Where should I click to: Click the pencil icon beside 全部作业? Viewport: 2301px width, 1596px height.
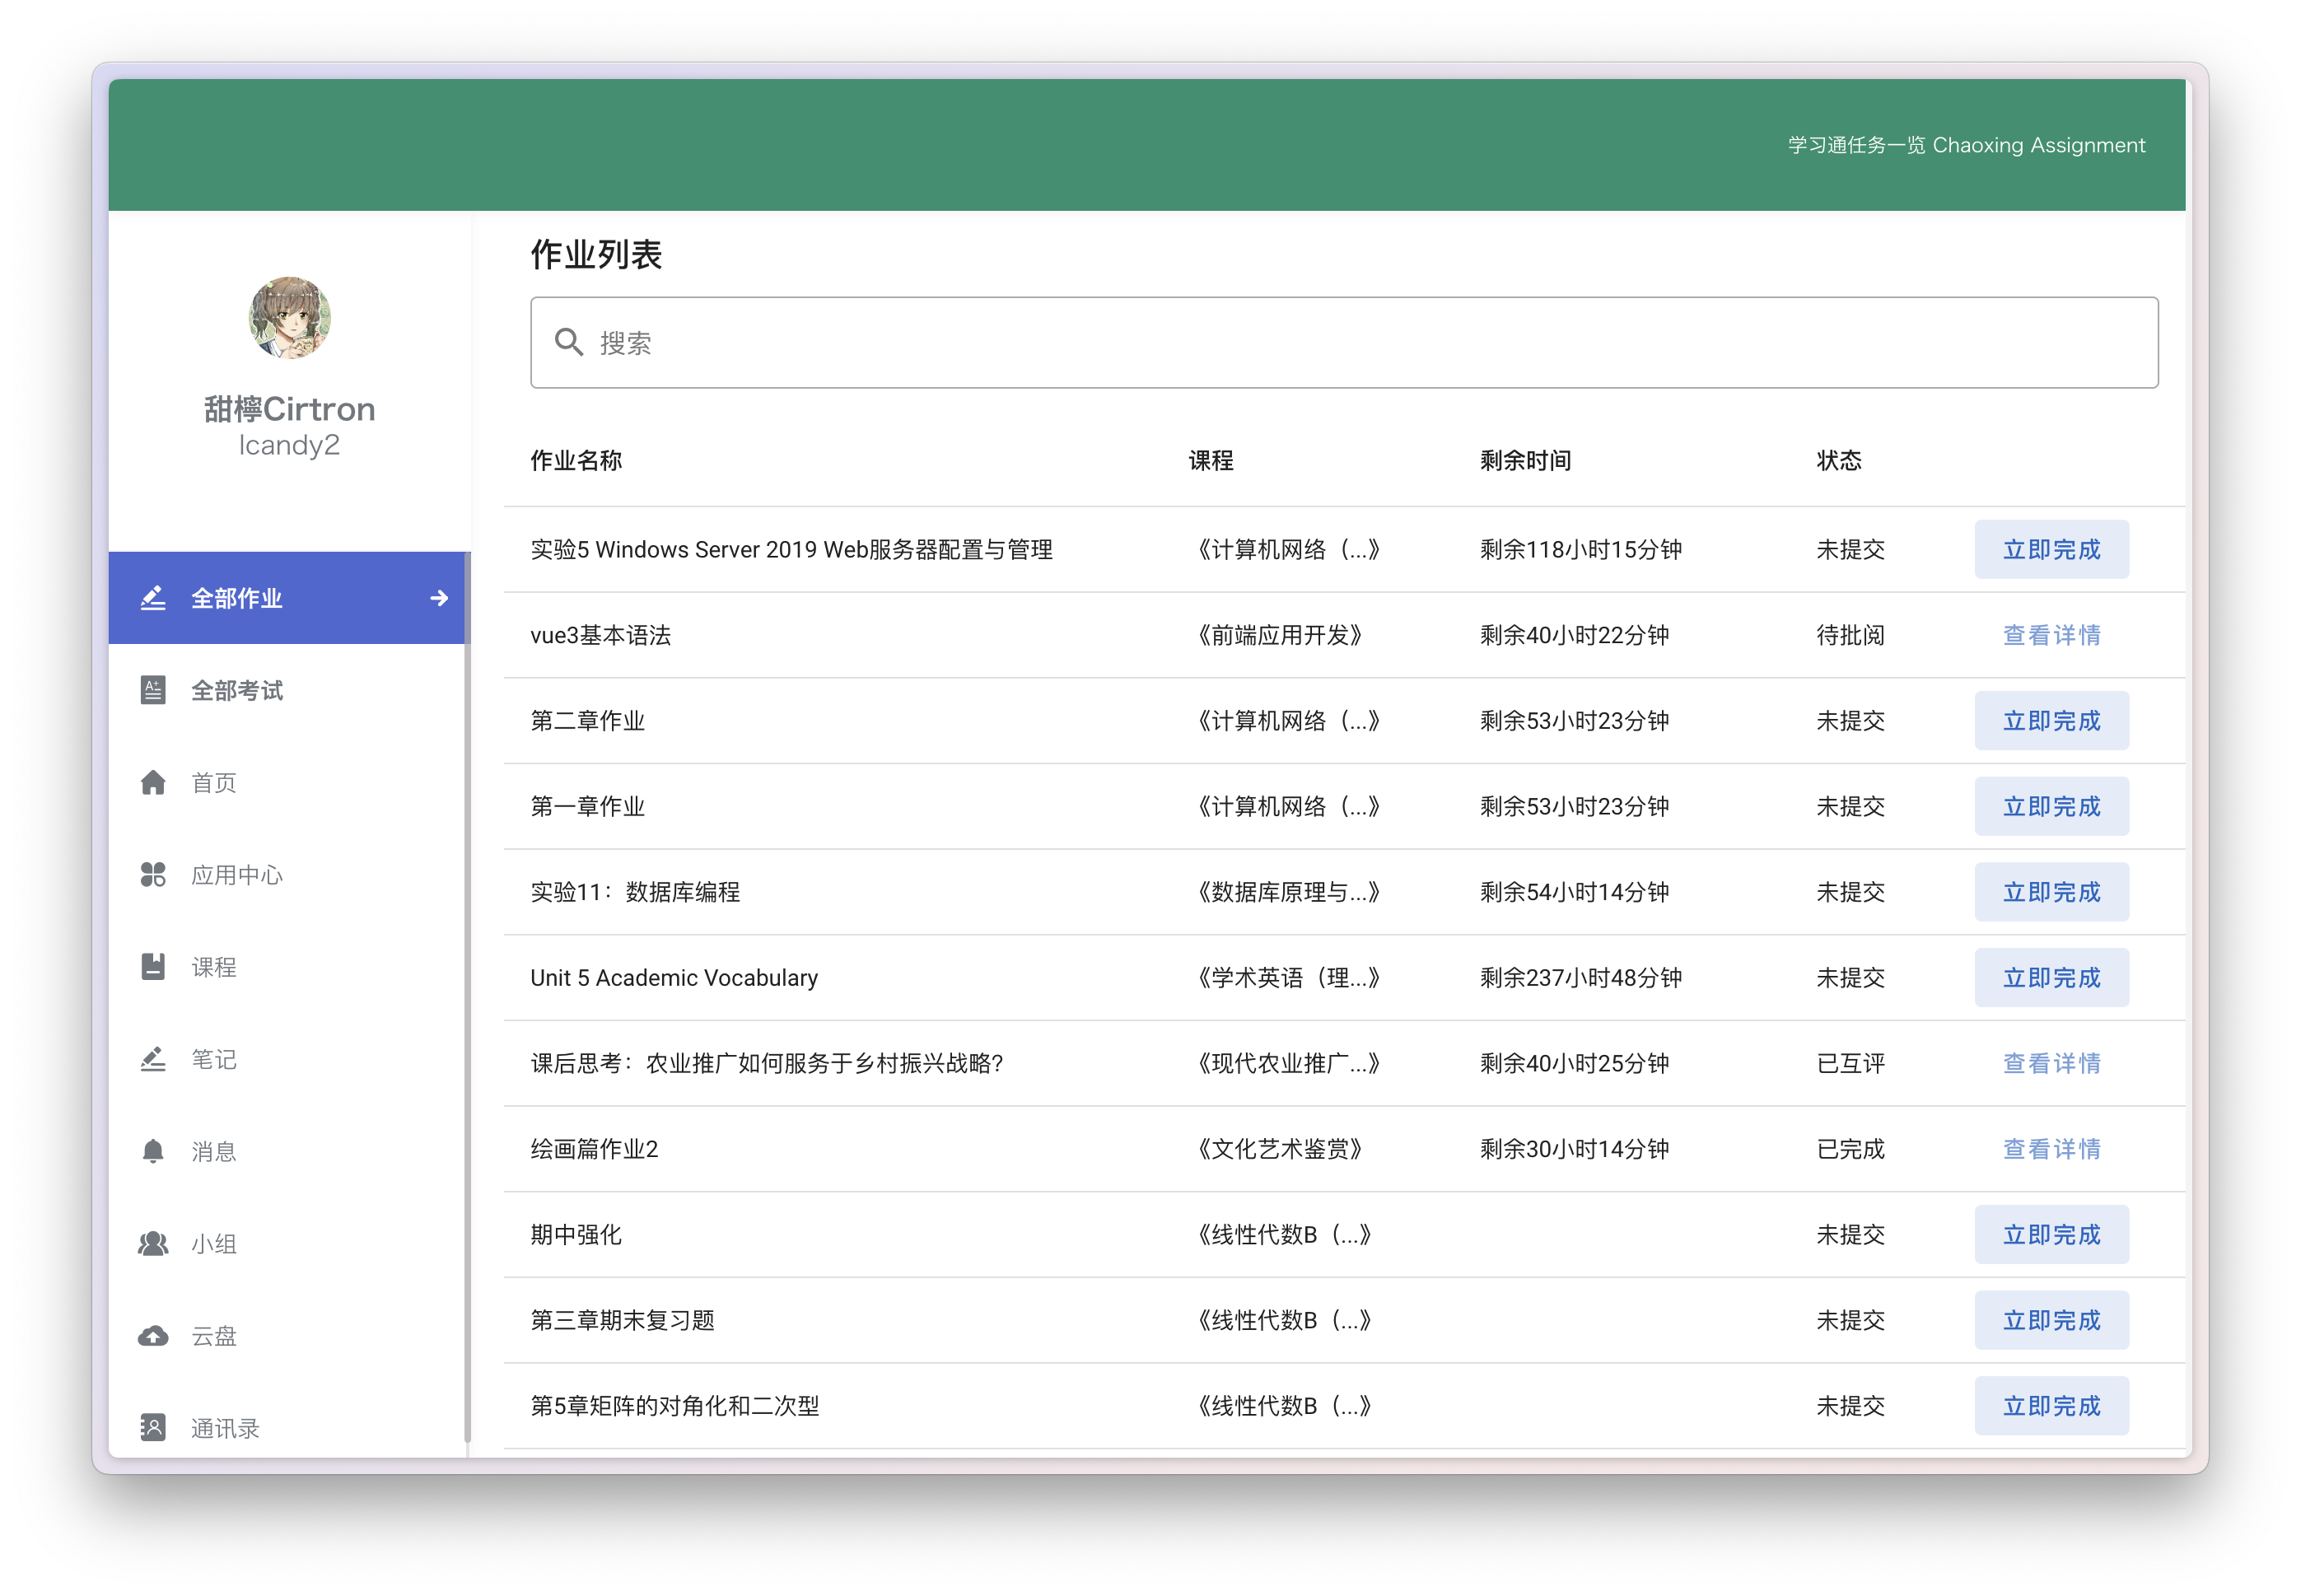(153, 598)
